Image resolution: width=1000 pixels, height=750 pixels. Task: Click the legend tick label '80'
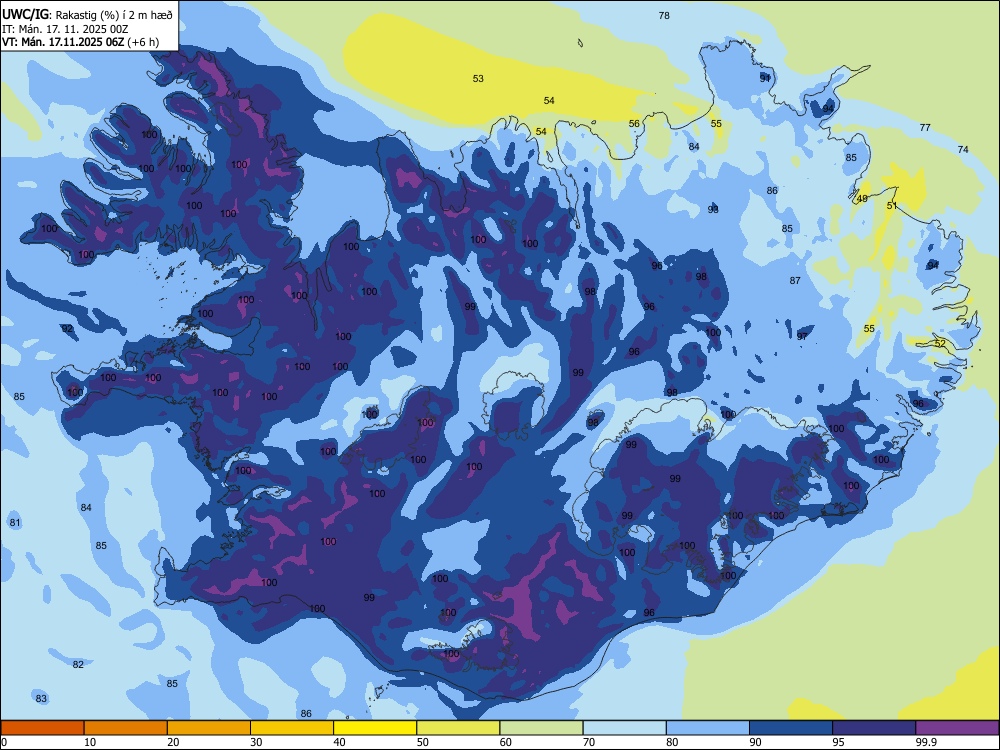point(672,742)
